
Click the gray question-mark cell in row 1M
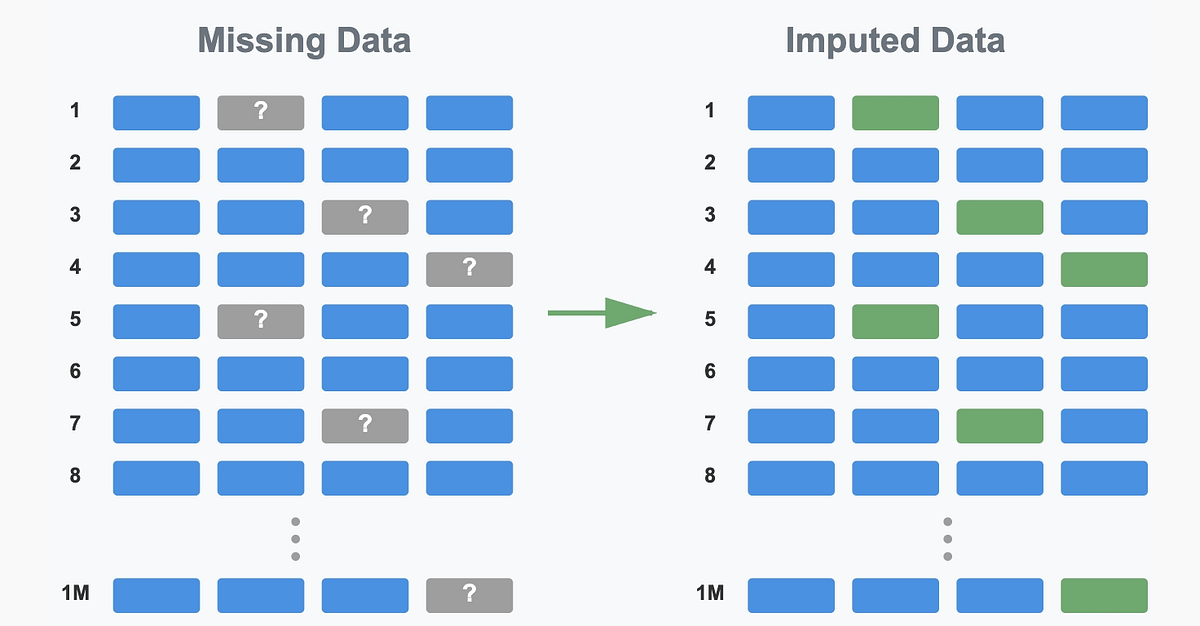click(x=469, y=595)
